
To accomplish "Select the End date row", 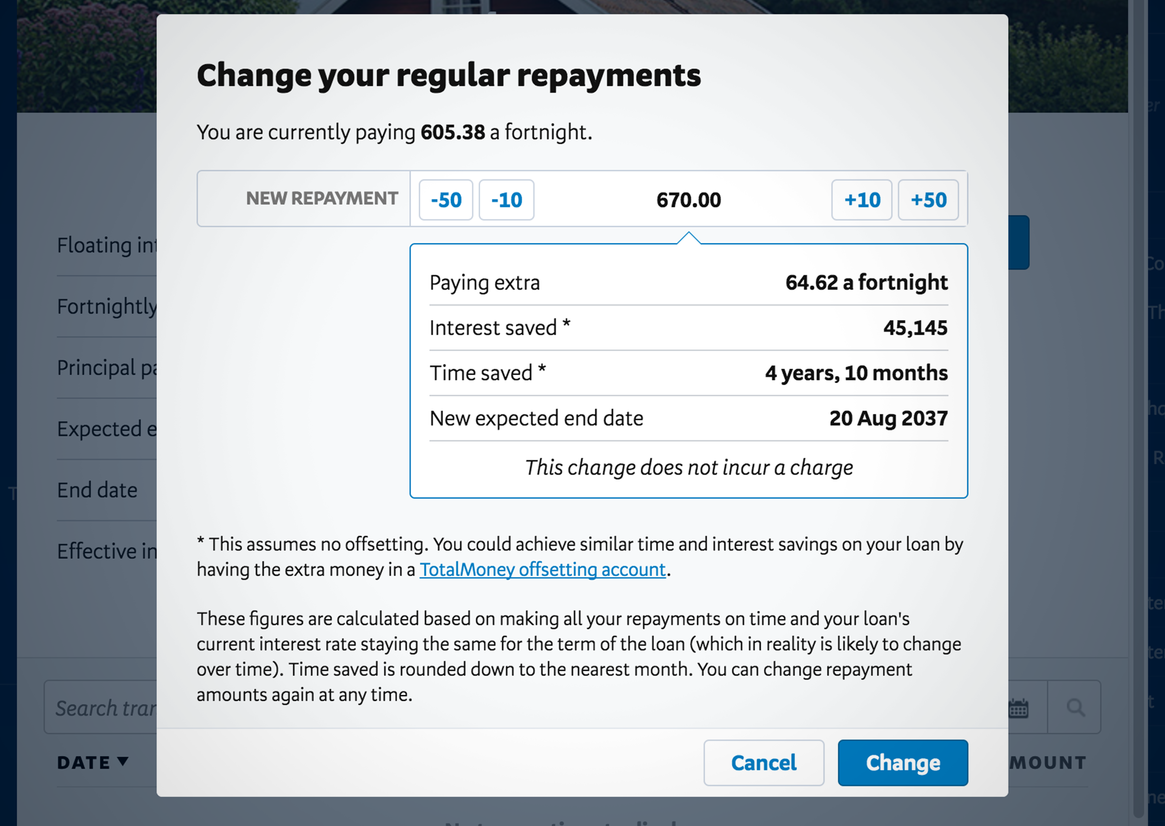I will click(x=98, y=490).
